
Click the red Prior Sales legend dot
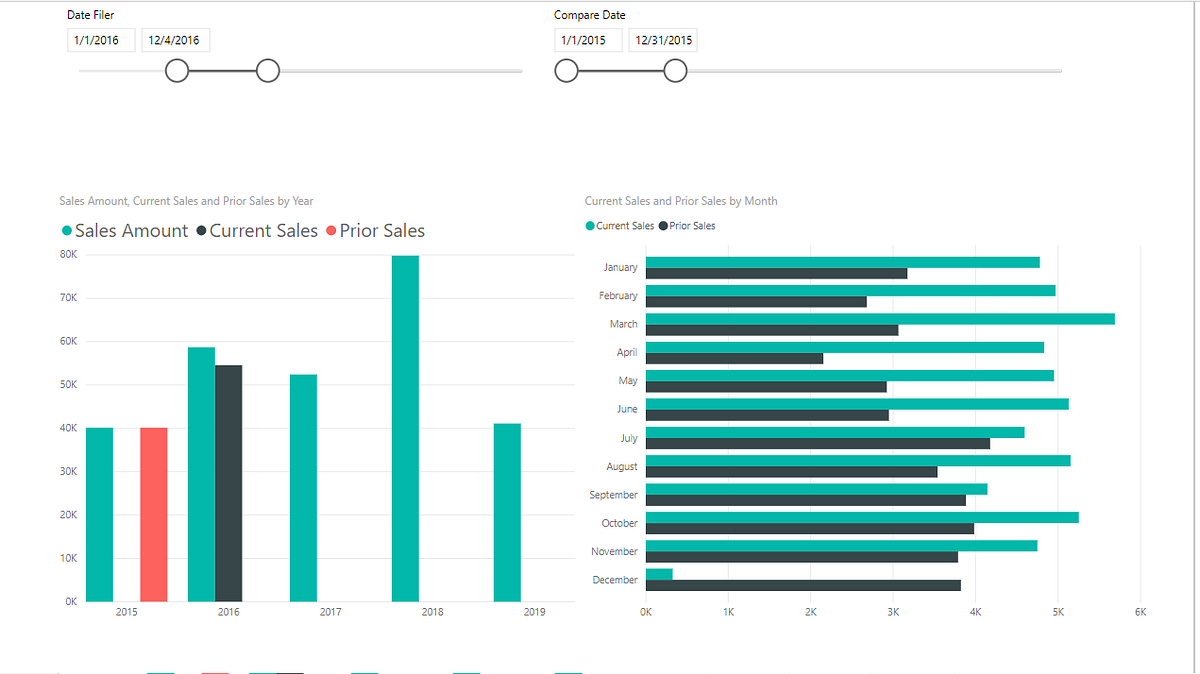click(331, 230)
